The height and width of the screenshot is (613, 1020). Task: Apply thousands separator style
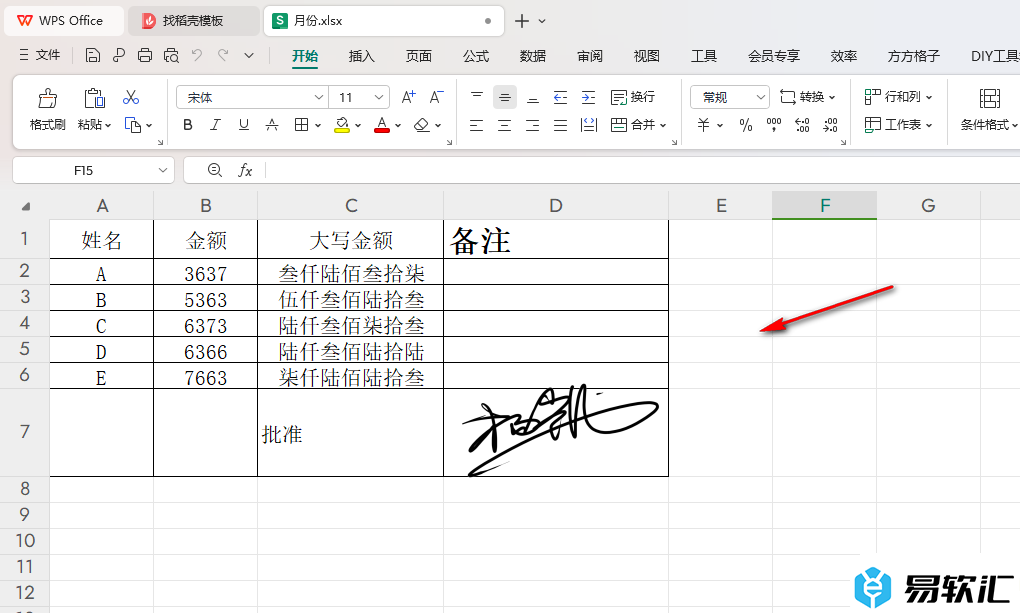click(x=774, y=125)
